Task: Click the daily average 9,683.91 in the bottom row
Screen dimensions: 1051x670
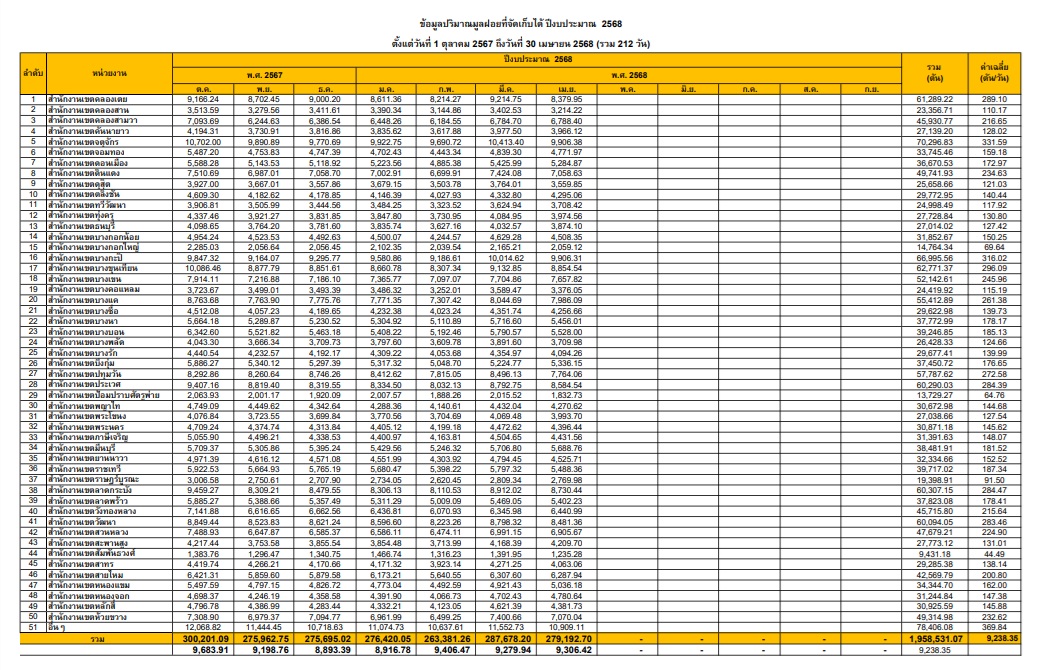Action: tap(210, 650)
